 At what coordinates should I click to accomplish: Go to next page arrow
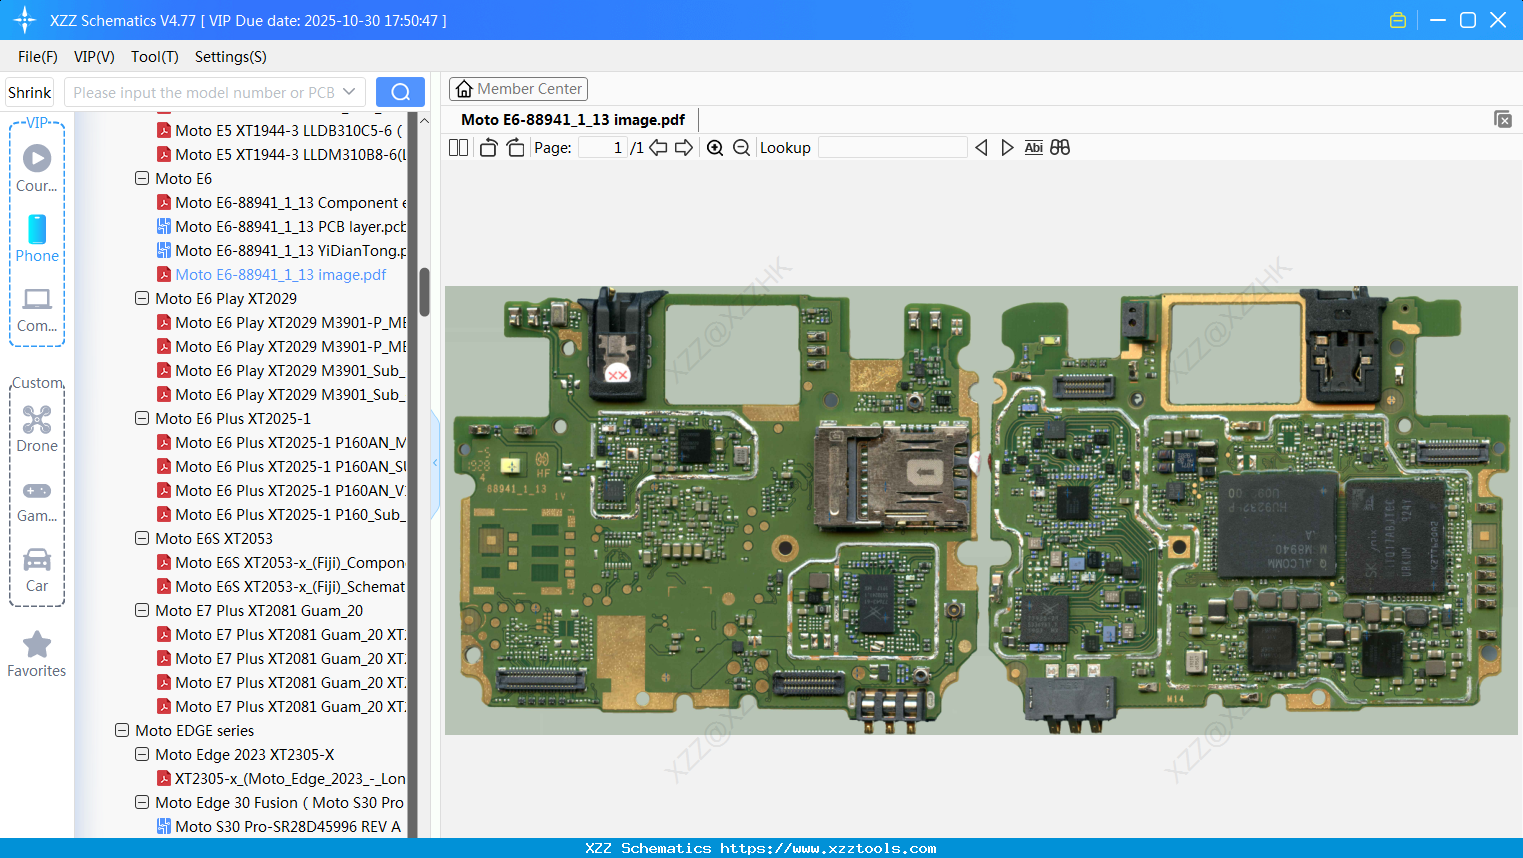684,148
